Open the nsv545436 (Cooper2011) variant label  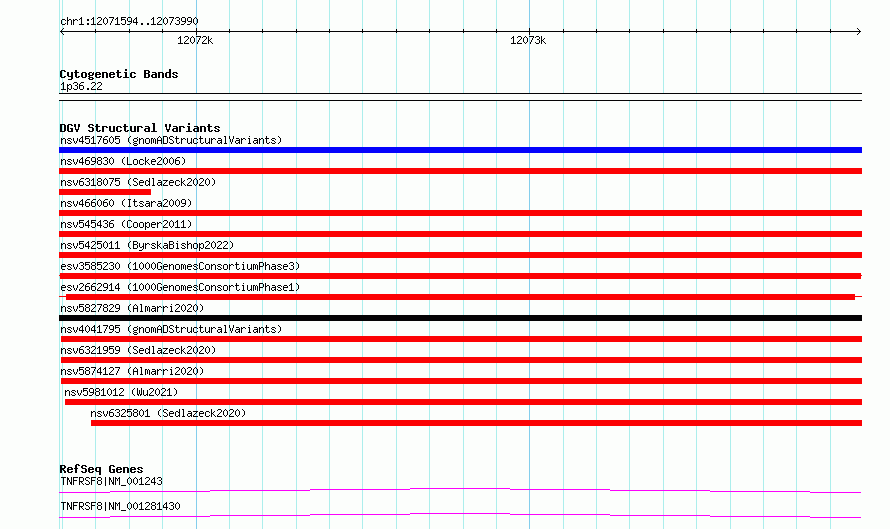pos(126,224)
